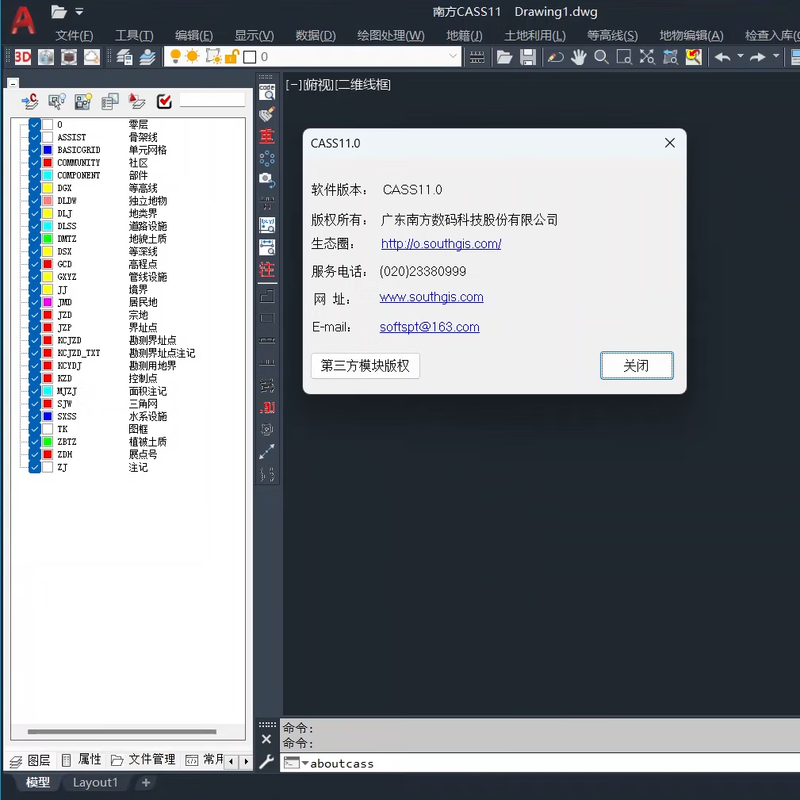The image size is (800, 800).
Task: Switch to the Layout1 tab
Action: point(95,783)
